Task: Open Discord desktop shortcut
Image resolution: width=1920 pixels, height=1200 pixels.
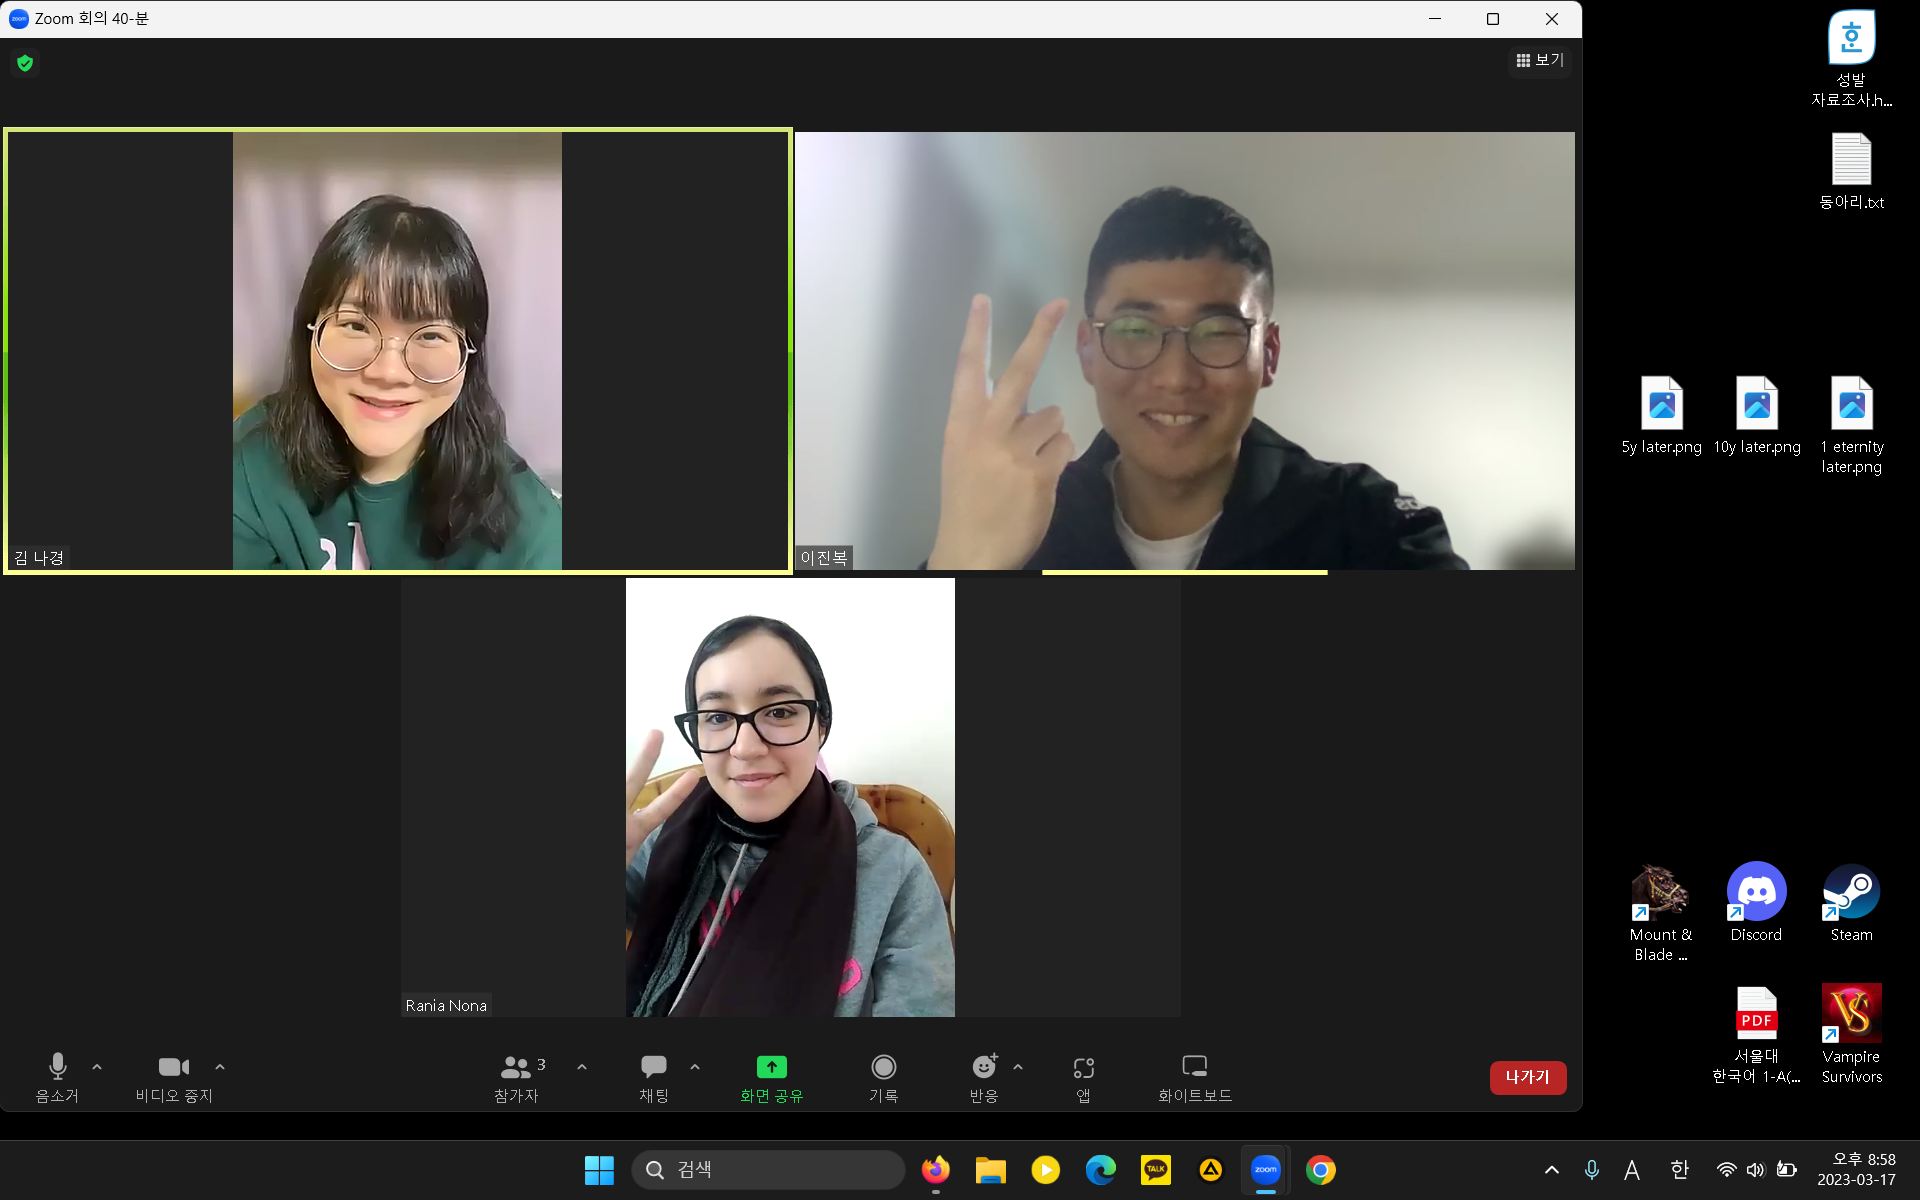Action: 1756,903
